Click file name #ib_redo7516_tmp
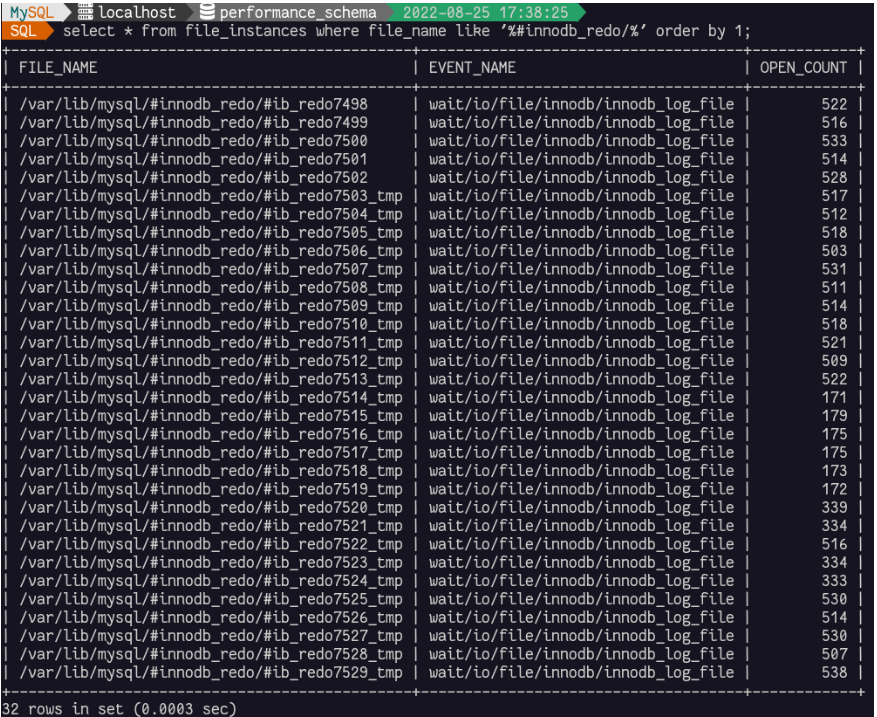Image resolution: width=877 pixels, height=717 pixels. click(x=211, y=434)
